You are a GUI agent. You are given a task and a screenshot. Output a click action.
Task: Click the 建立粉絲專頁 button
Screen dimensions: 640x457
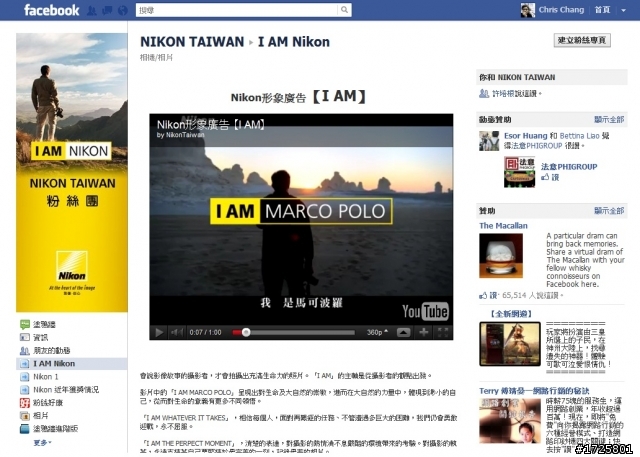582,40
